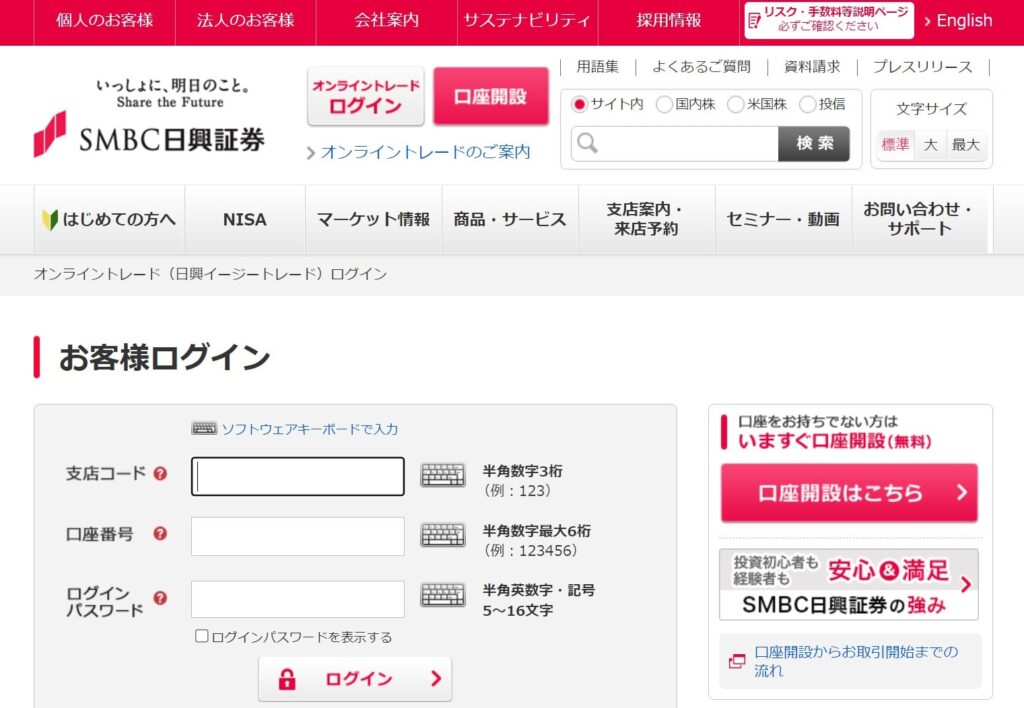Click the ログイン submit button
Image resolution: width=1024 pixels, height=708 pixels.
[355, 679]
